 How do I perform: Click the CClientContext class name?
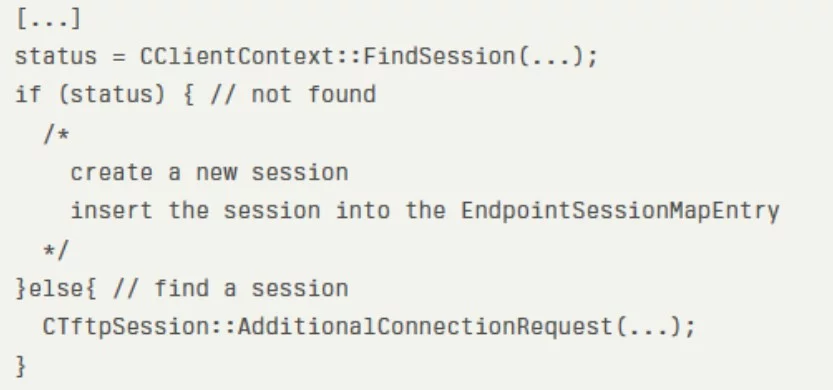[x=237, y=56]
